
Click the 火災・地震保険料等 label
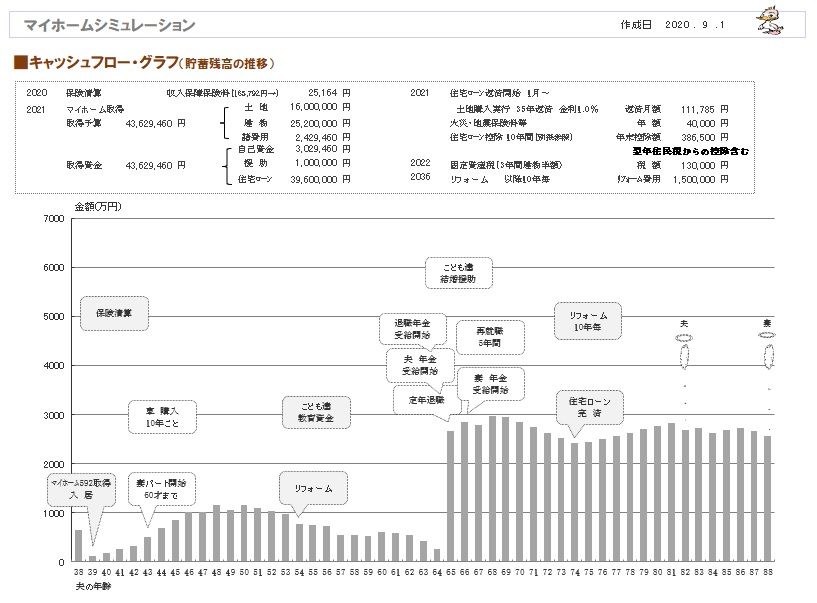click(x=488, y=124)
